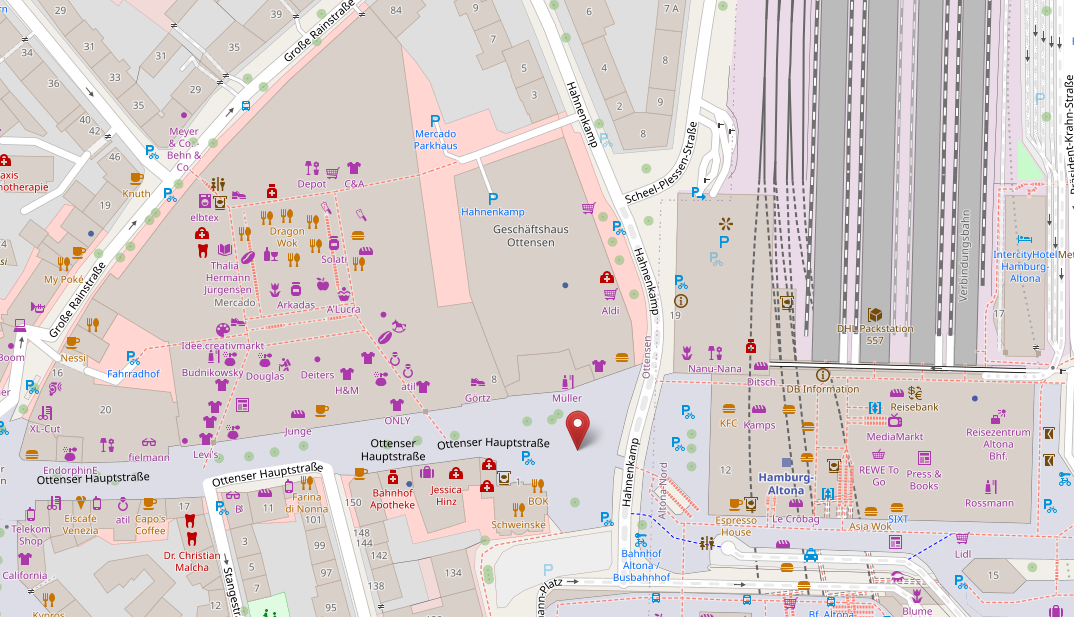Viewport: 1074px width, 617px height.
Task: Select the Press & Books newsstand icon
Action: click(924, 457)
